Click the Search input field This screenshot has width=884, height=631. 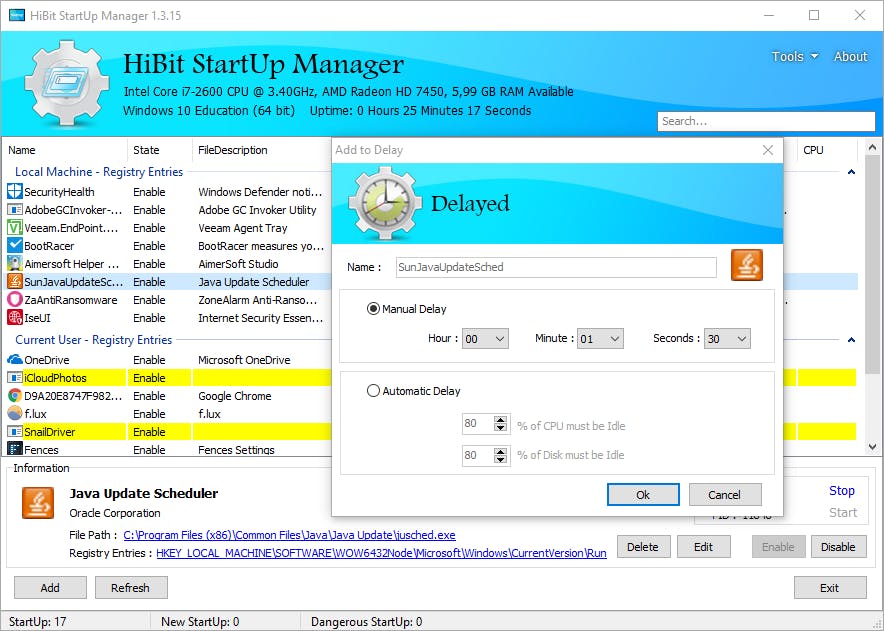tap(766, 121)
